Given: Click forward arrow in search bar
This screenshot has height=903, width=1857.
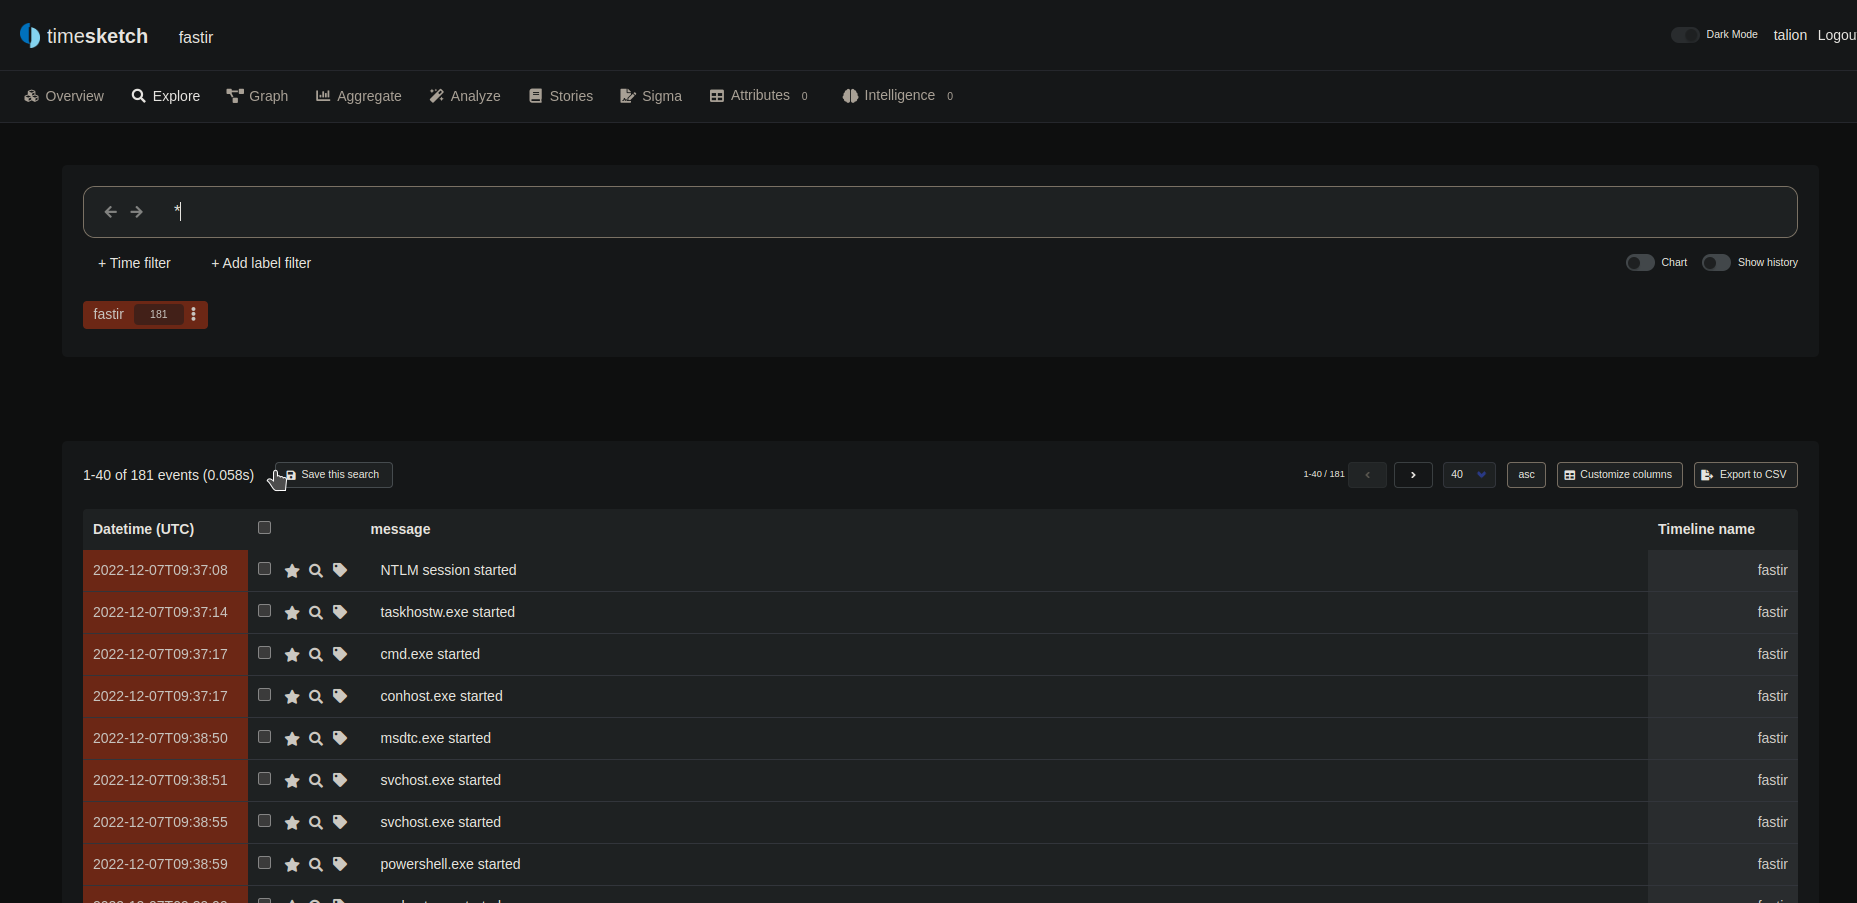Looking at the screenshot, I should coord(137,212).
